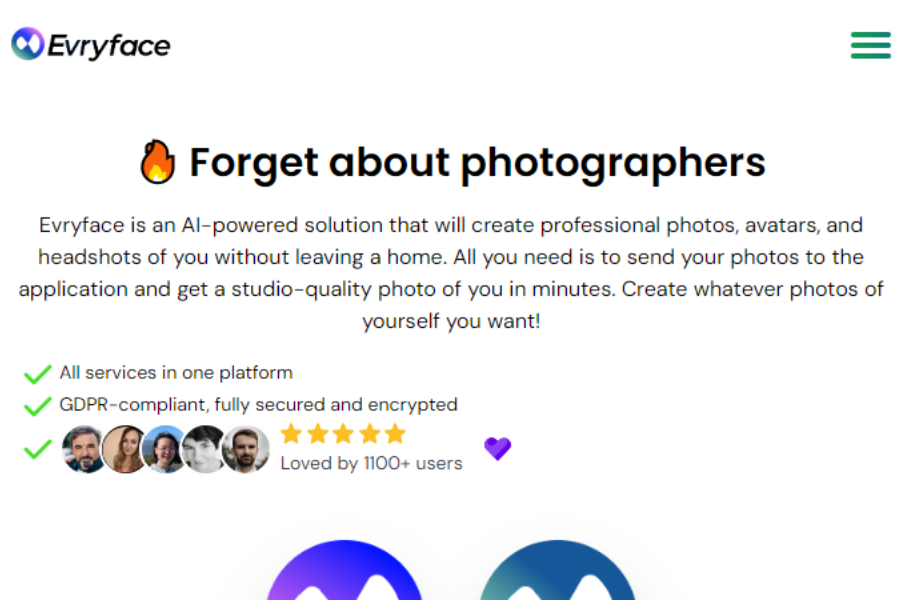This screenshot has height=600, width=900.
Task: Click the fire emoji next to the headline
Action: [x=158, y=160]
